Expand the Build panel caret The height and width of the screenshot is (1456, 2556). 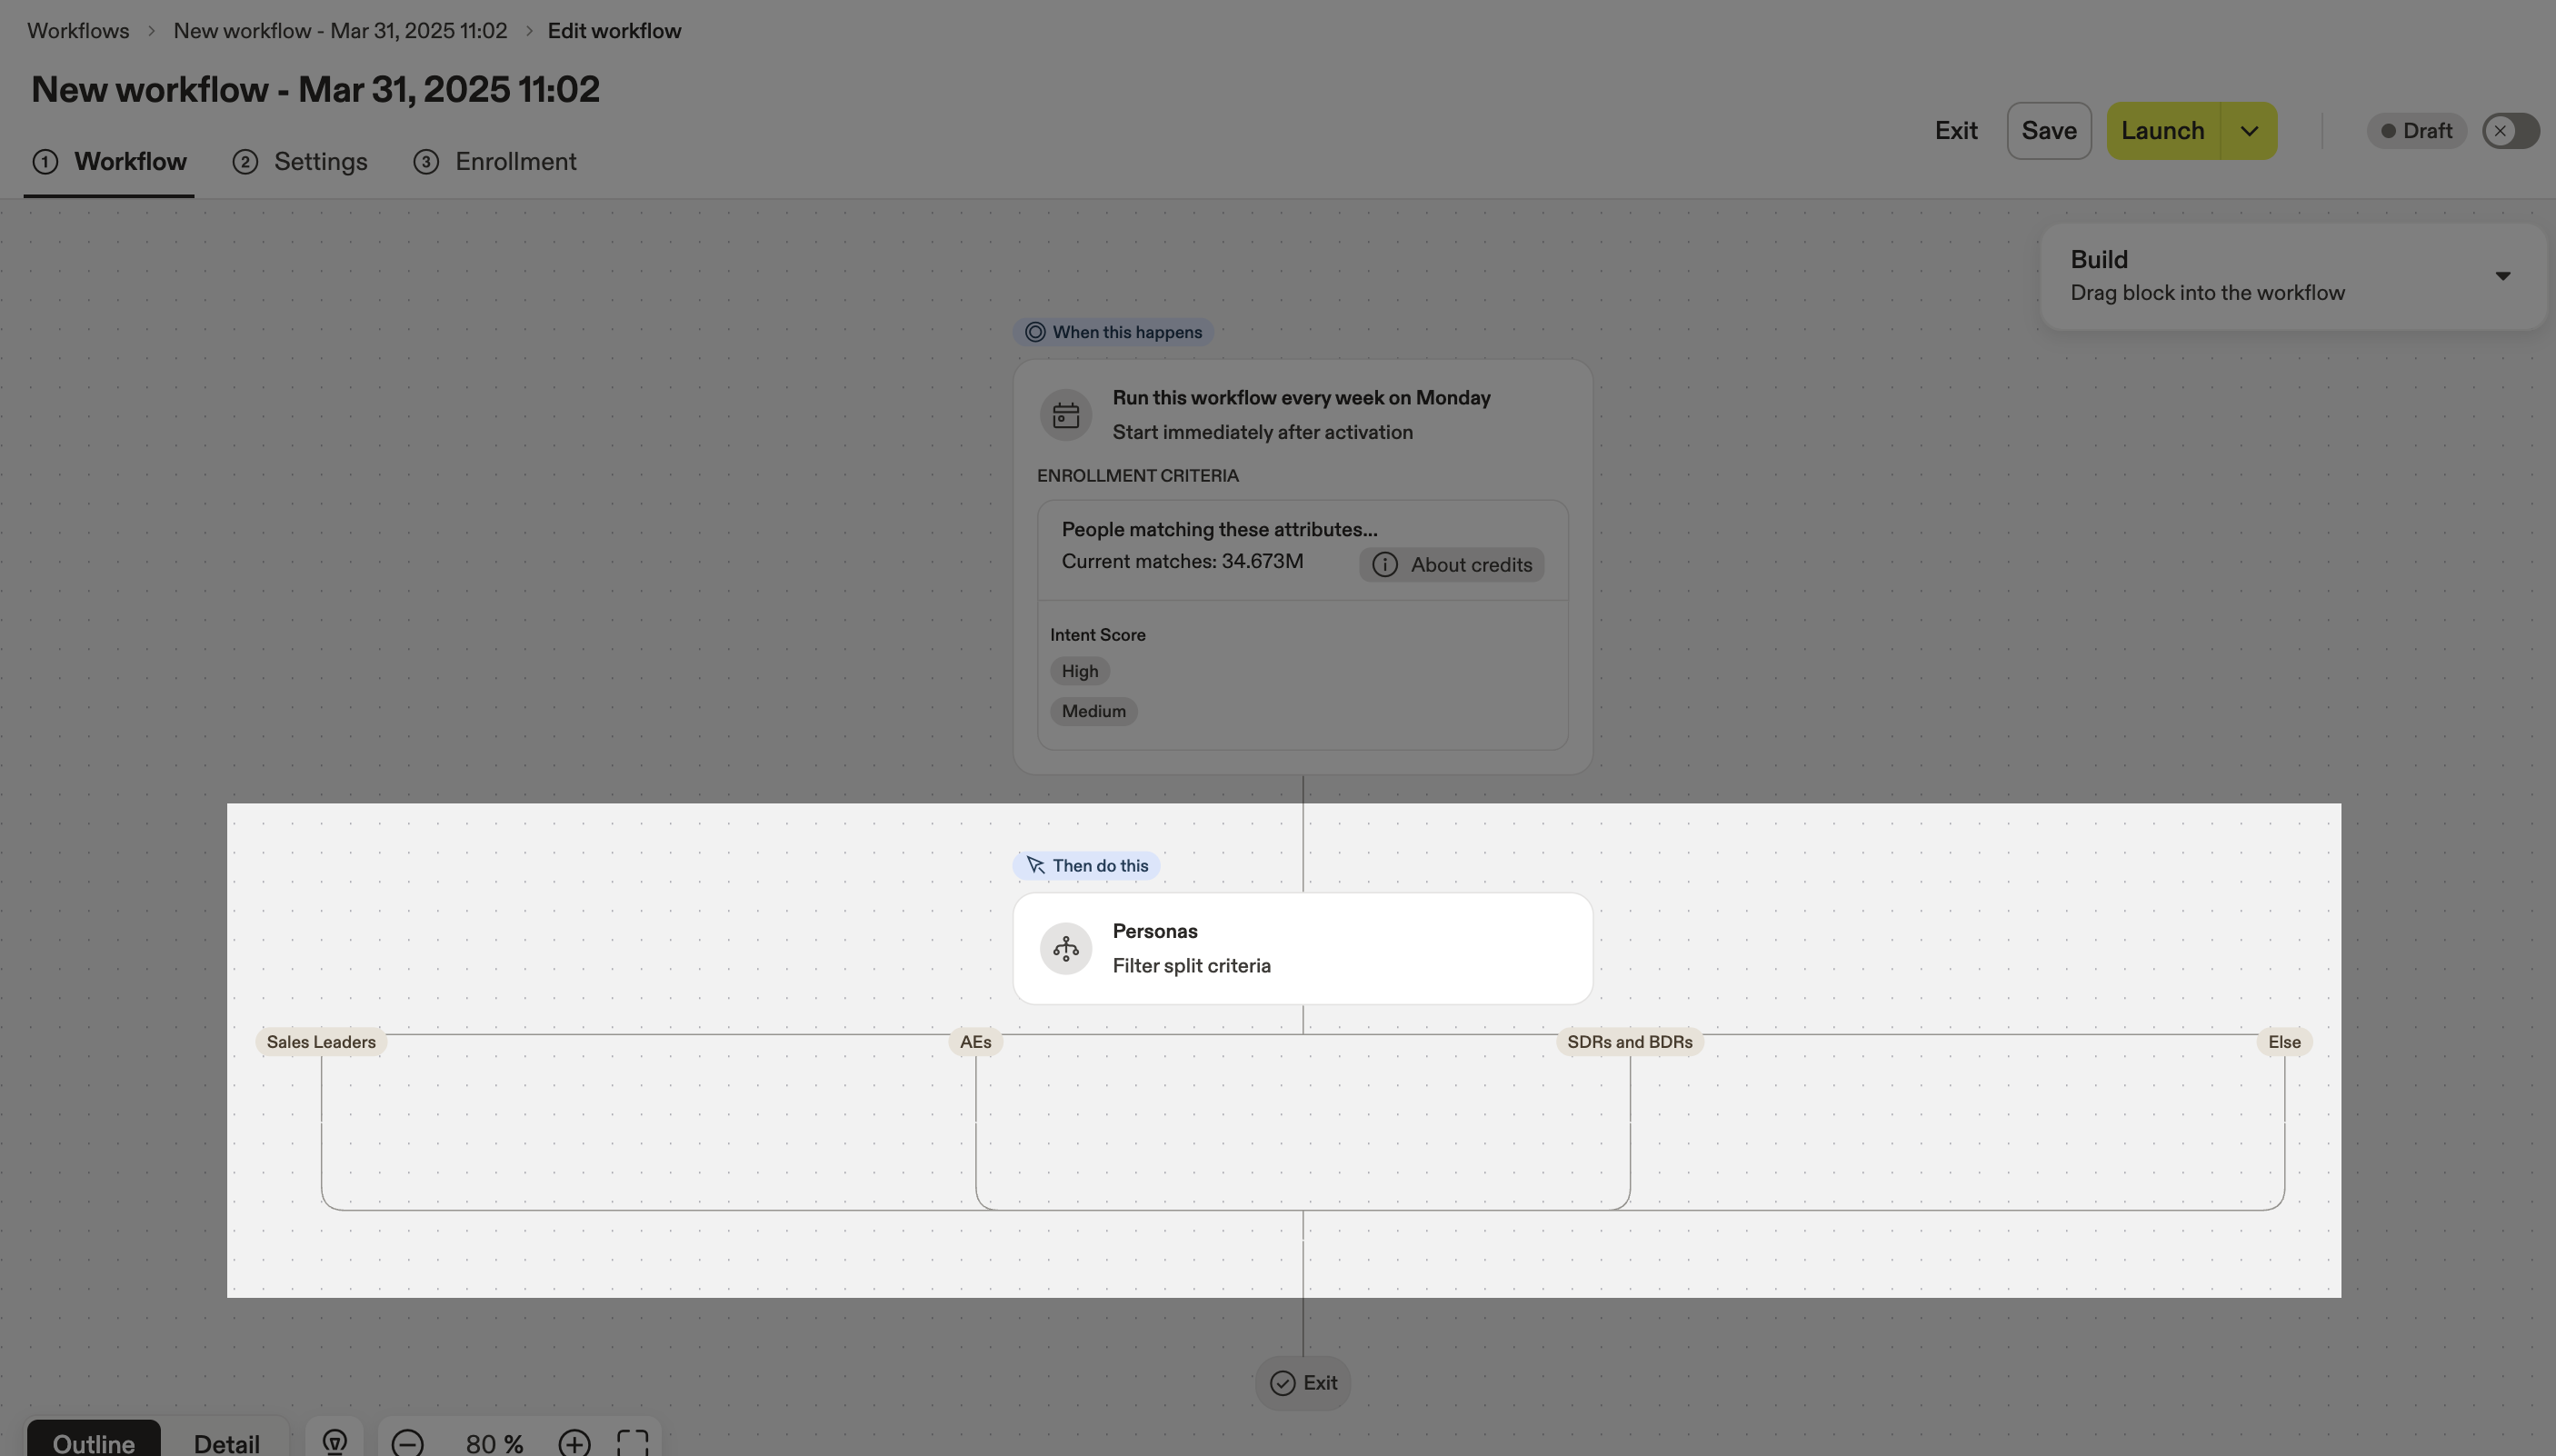(x=2502, y=276)
